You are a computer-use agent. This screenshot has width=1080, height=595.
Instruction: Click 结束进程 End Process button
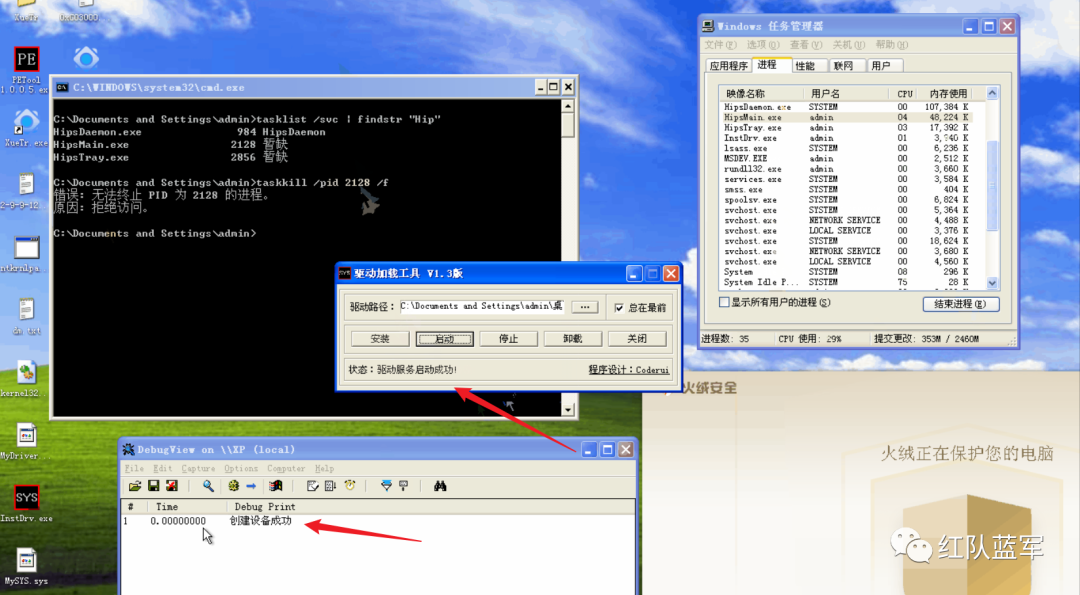tap(960, 304)
